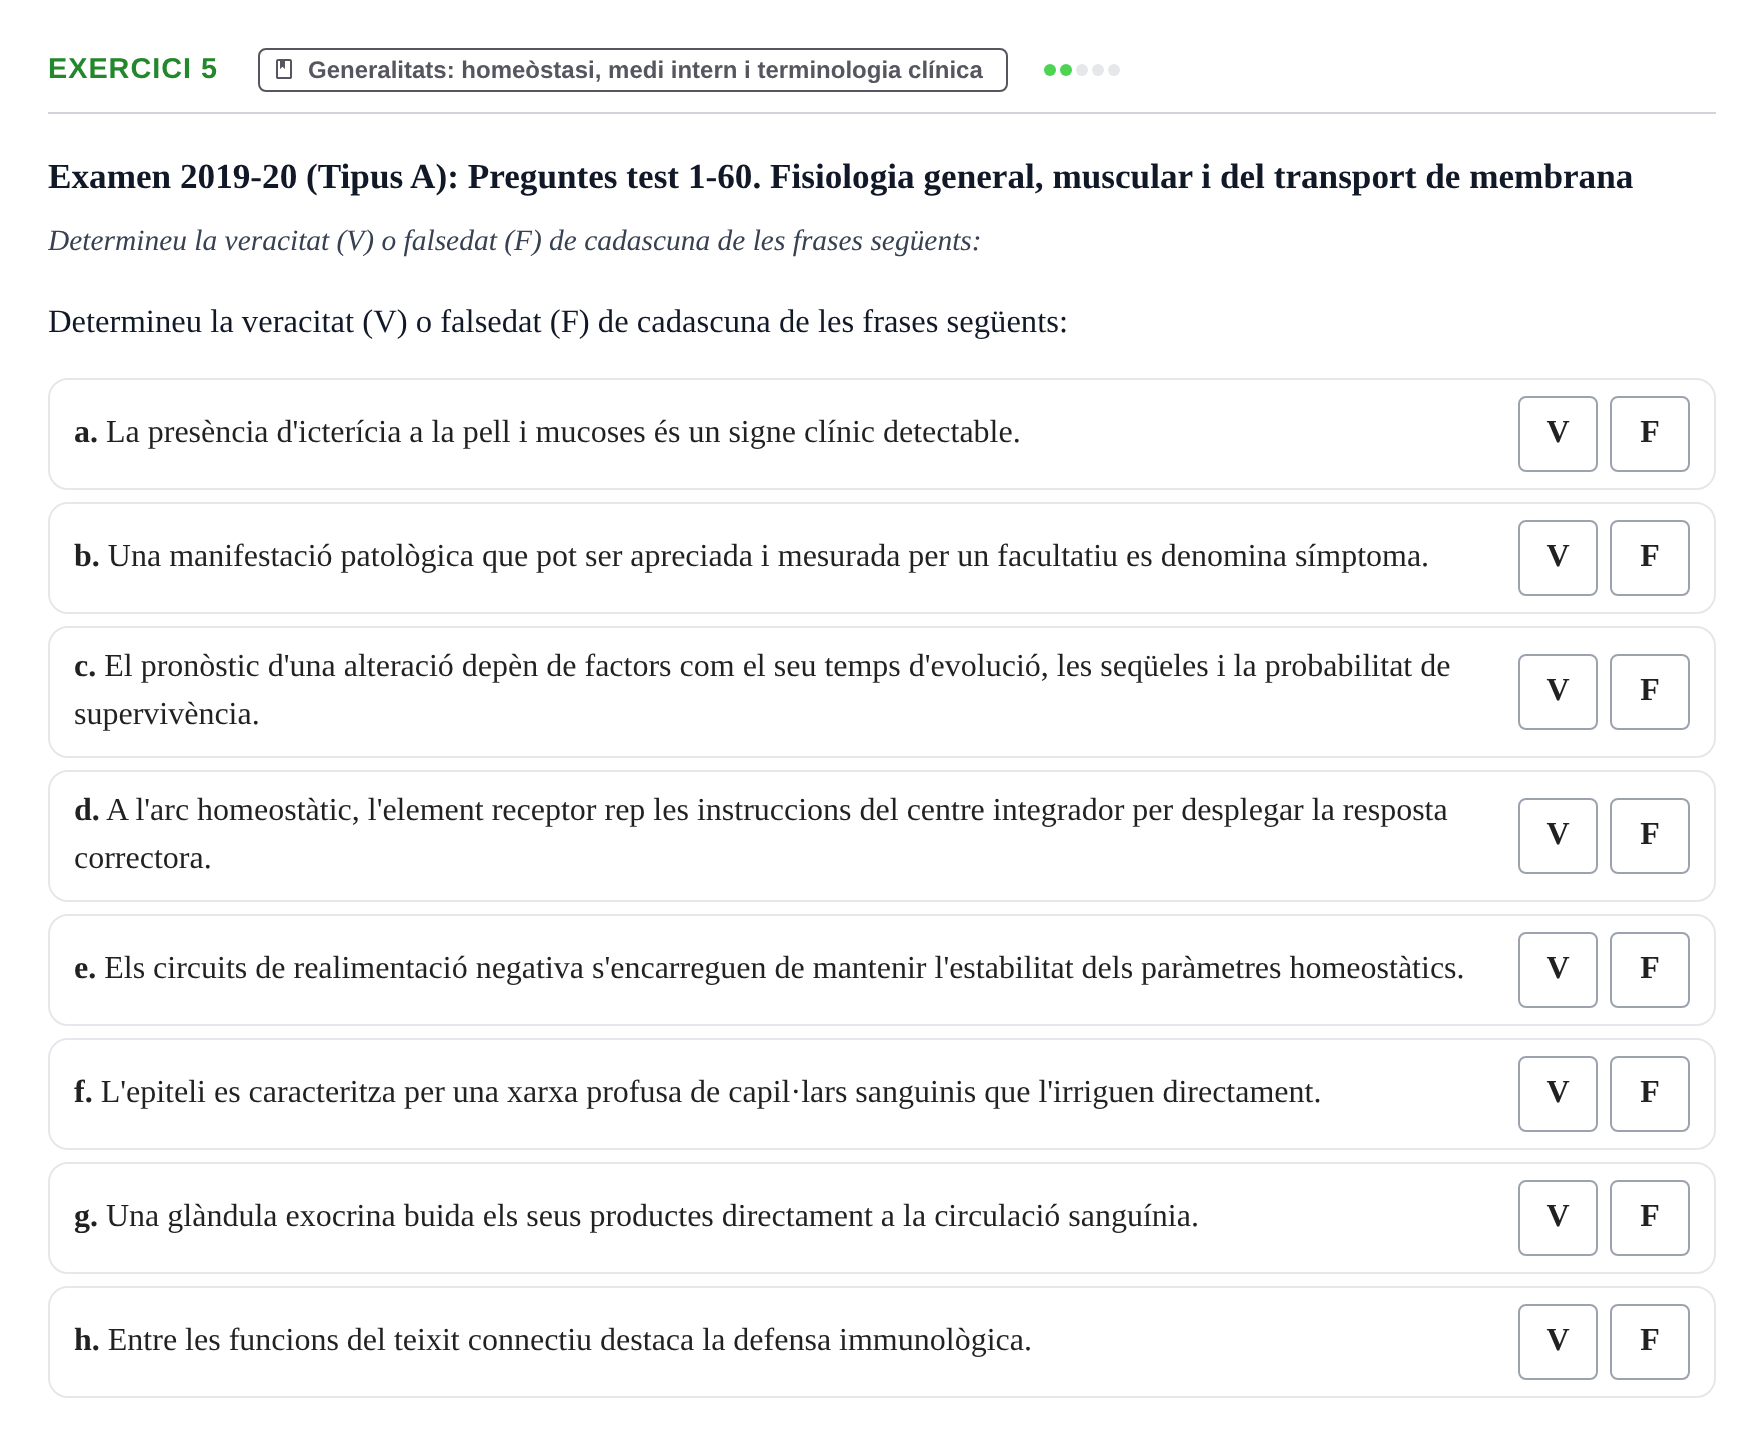Click statement a text about icterícia
1764x1448 pixels.
coord(547,432)
